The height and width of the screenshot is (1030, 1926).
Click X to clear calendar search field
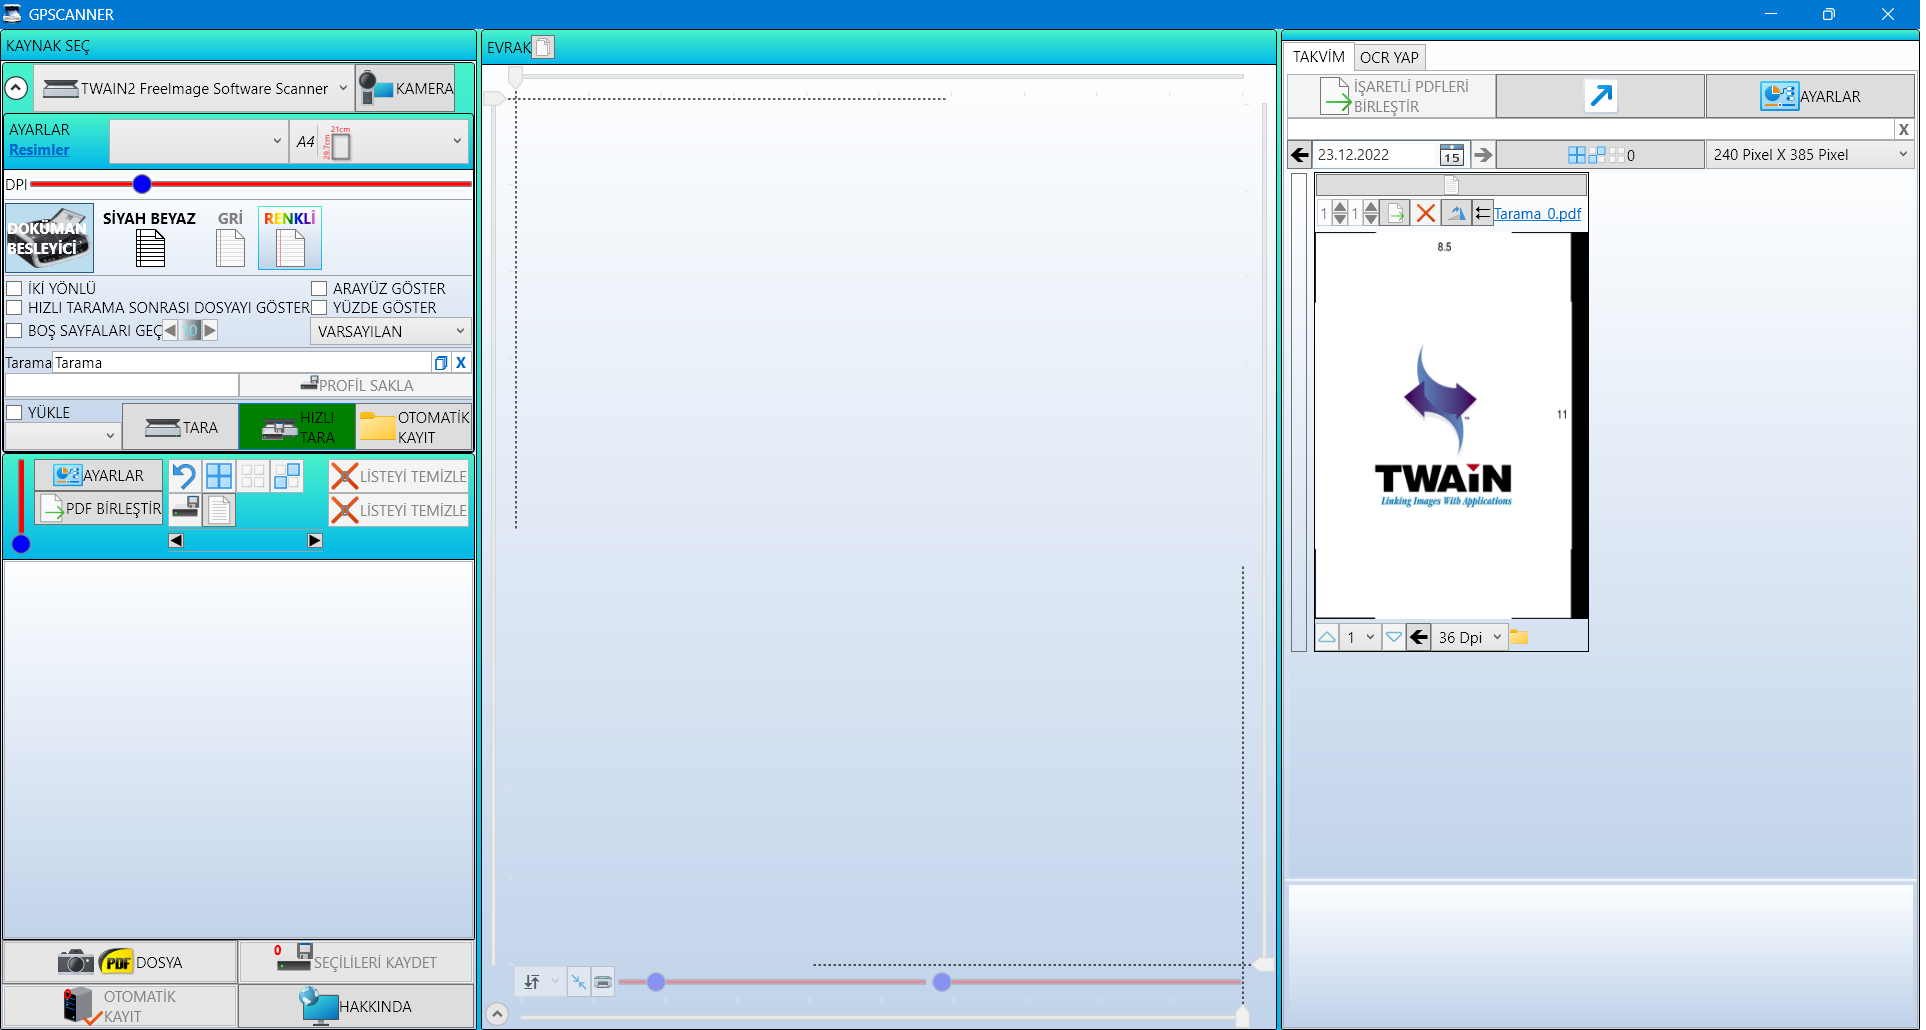pyautogui.click(x=1904, y=129)
